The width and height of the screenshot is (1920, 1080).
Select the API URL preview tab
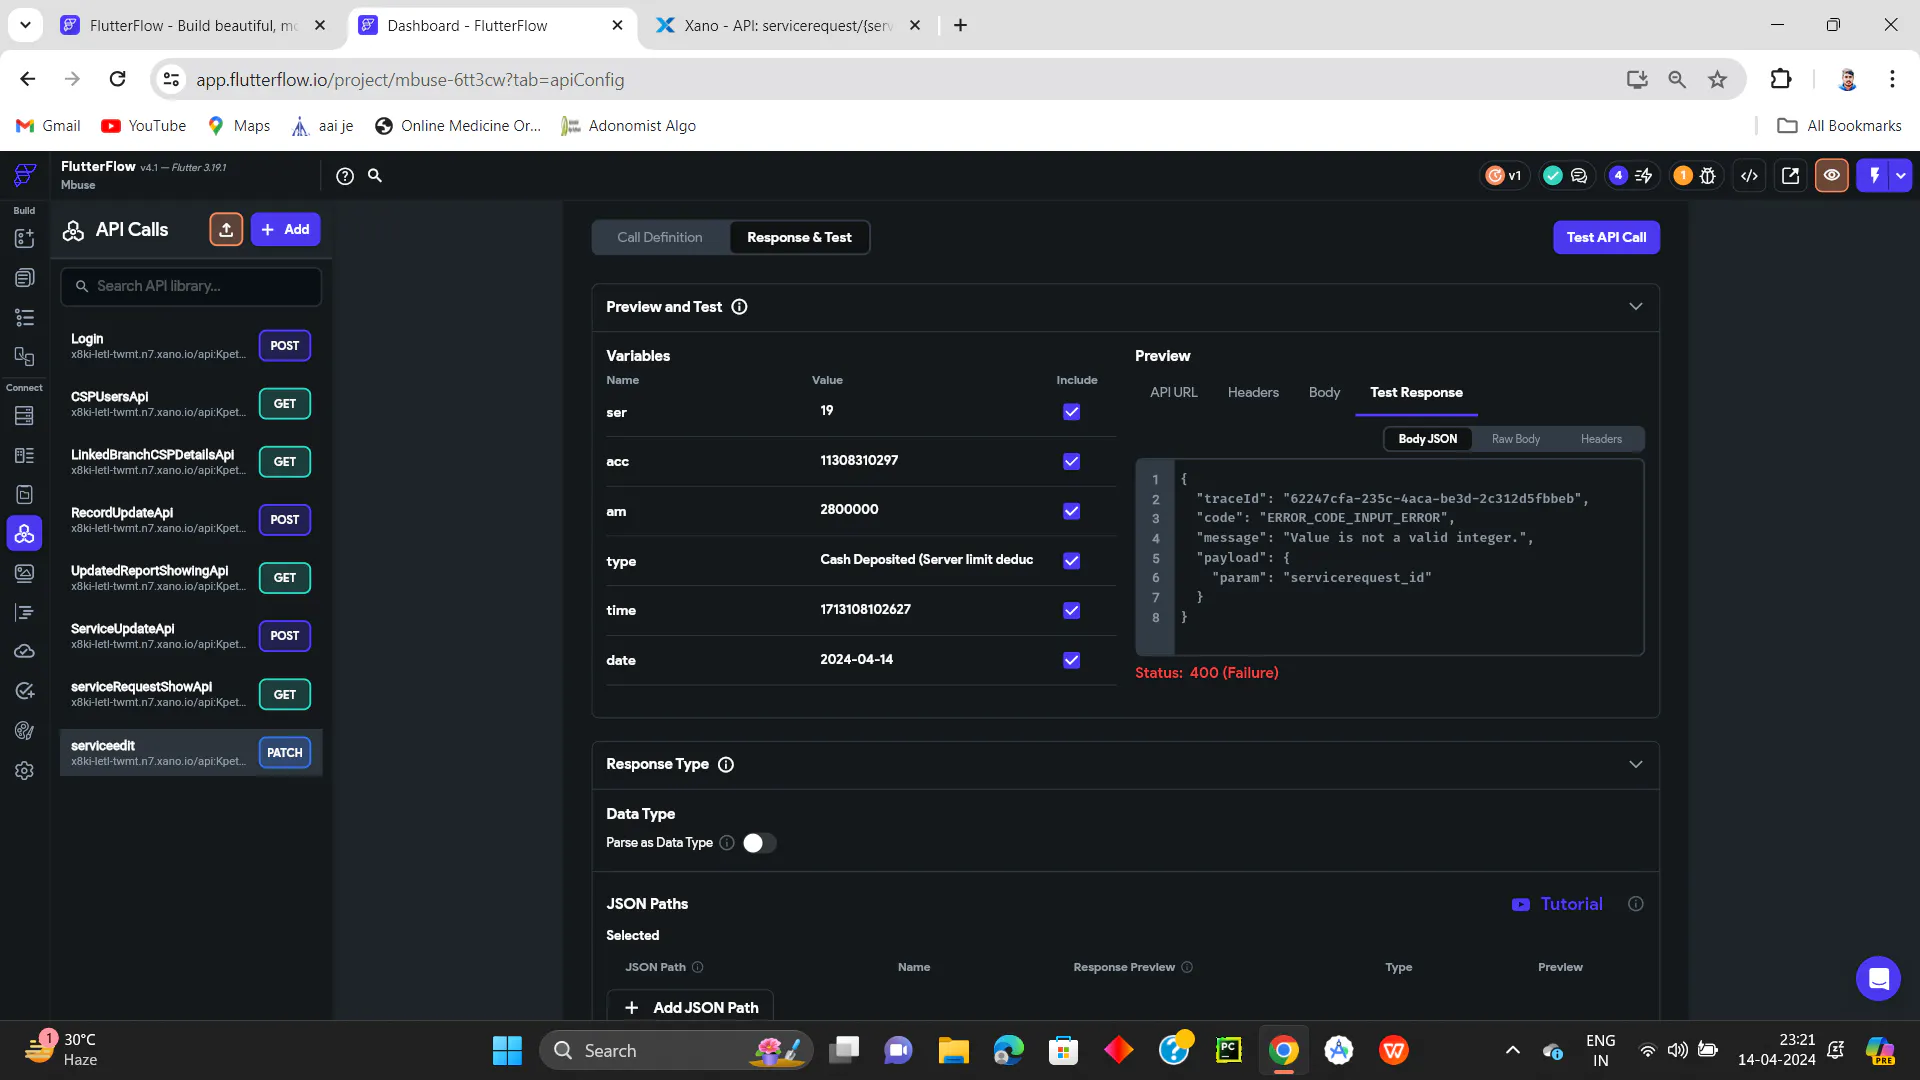point(1173,392)
